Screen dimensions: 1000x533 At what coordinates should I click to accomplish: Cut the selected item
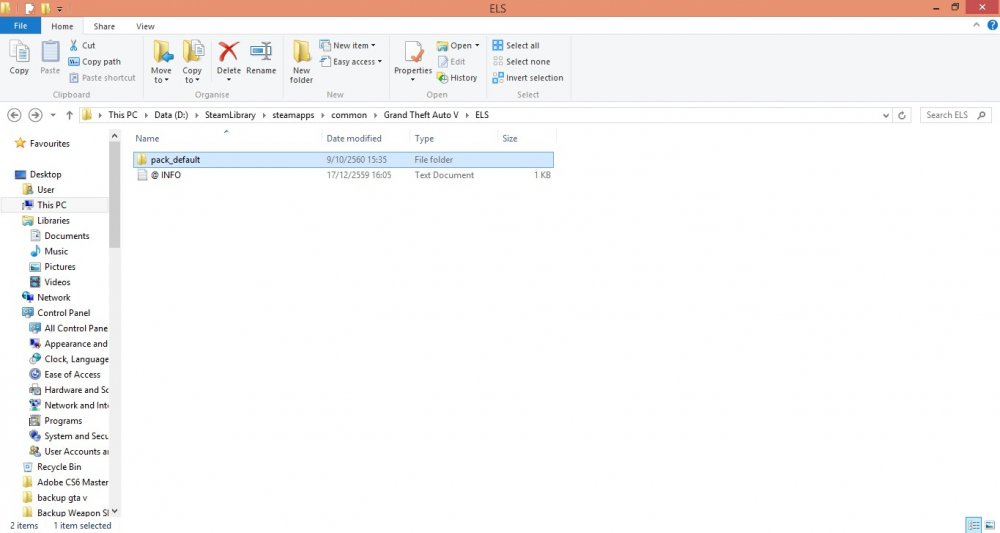pos(82,45)
